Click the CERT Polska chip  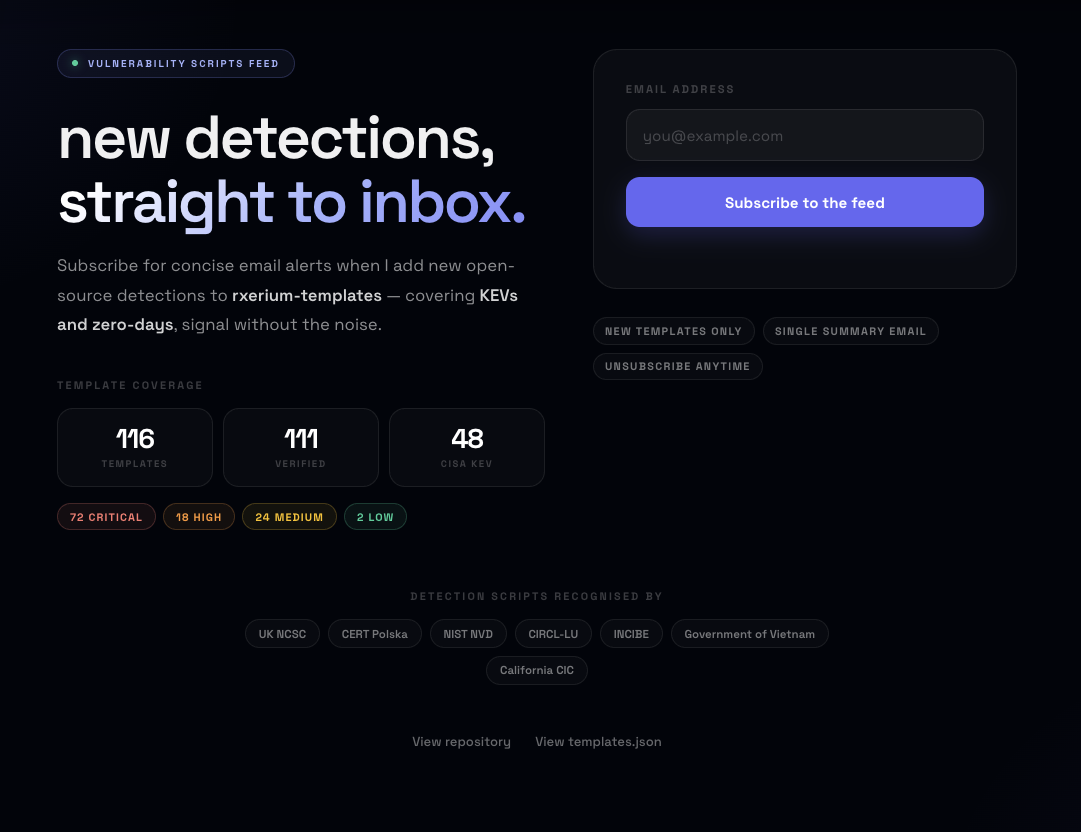click(x=374, y=633)
